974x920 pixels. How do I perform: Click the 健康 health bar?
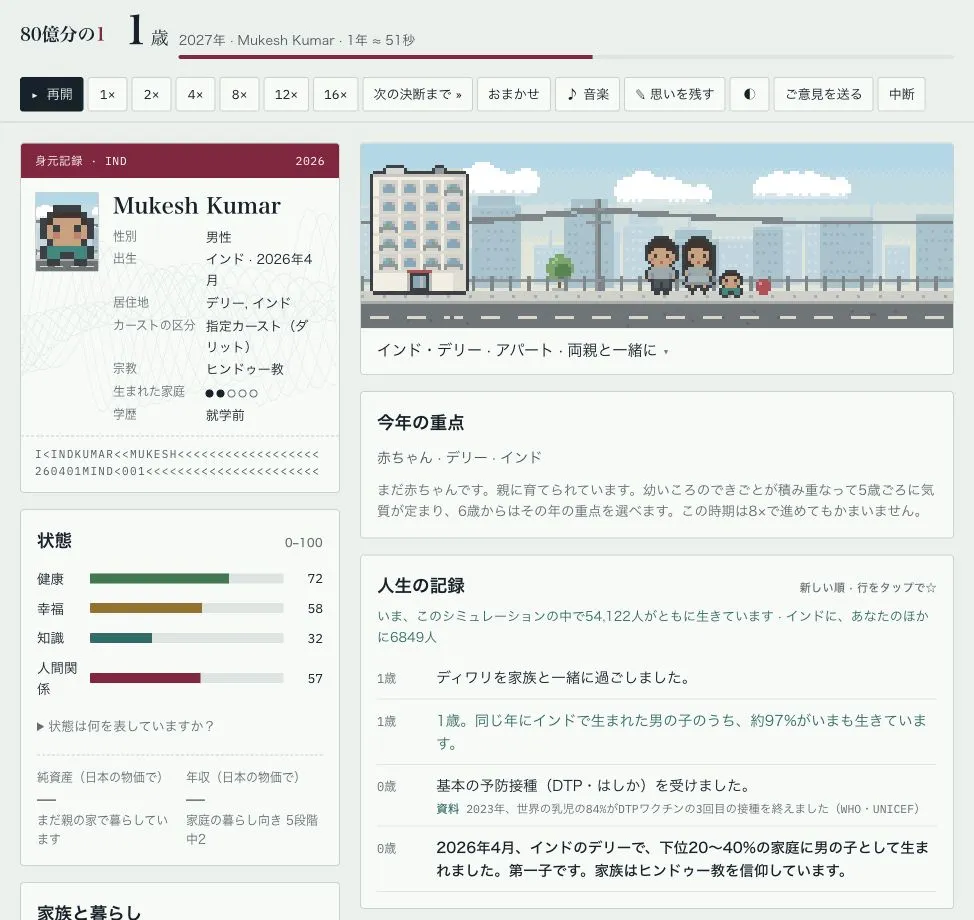tap(186, 579)
